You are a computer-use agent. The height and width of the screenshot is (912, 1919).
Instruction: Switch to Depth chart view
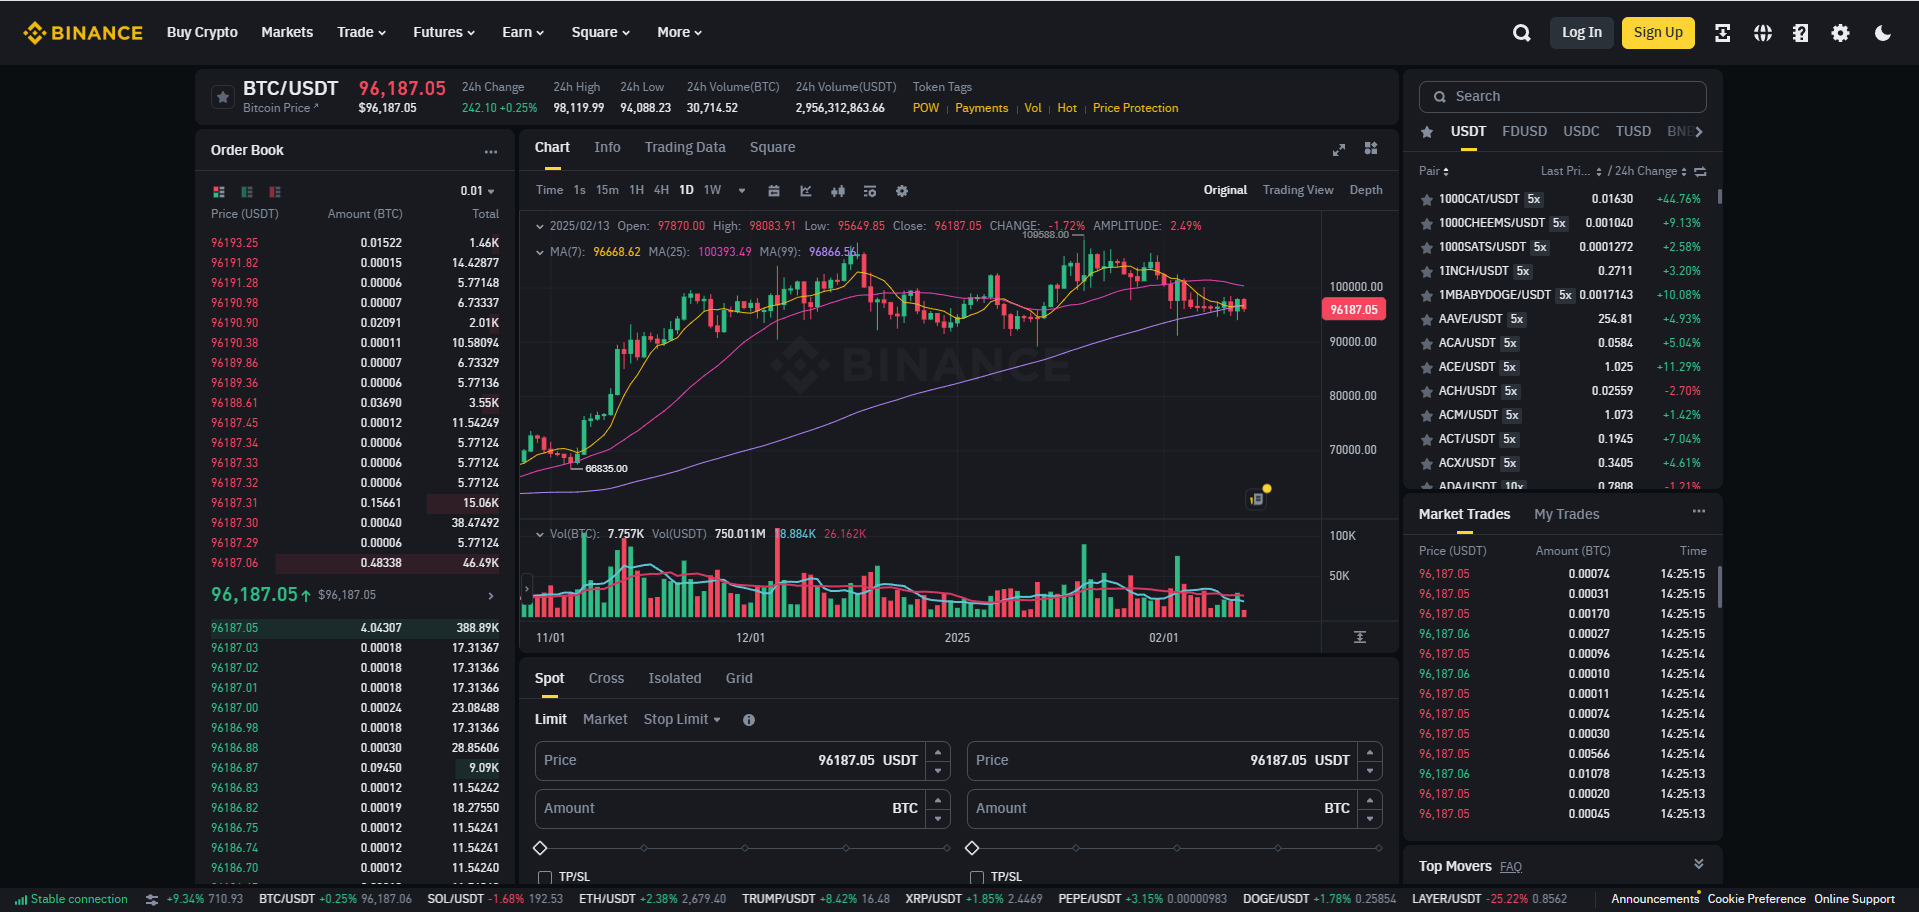tap(1366, 190)
